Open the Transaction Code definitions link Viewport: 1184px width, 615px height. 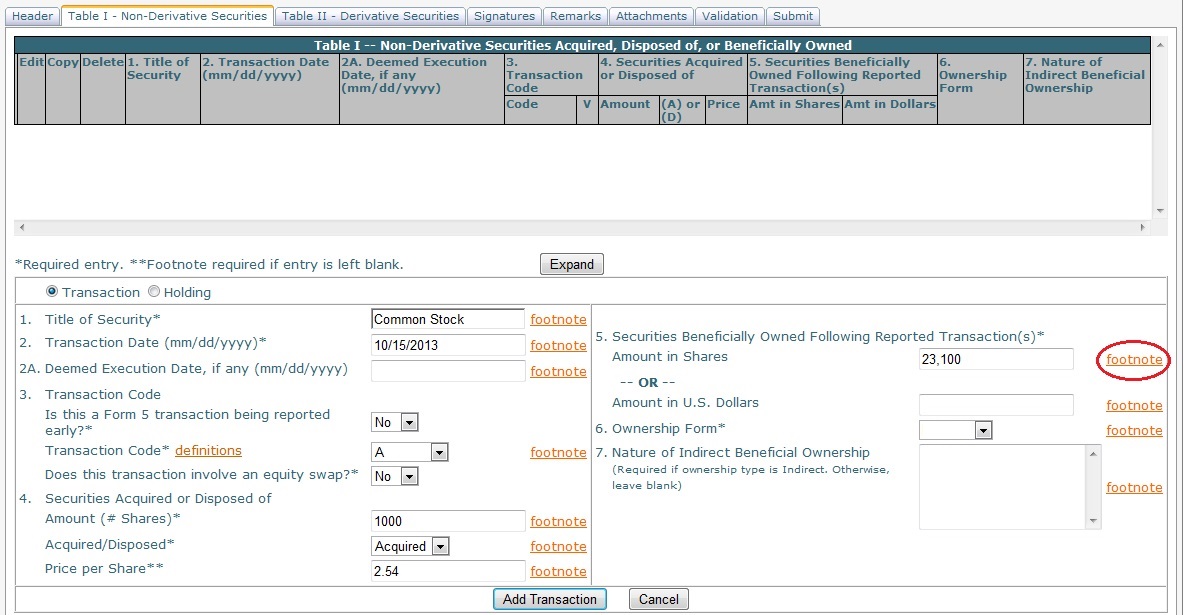[208, 451]
